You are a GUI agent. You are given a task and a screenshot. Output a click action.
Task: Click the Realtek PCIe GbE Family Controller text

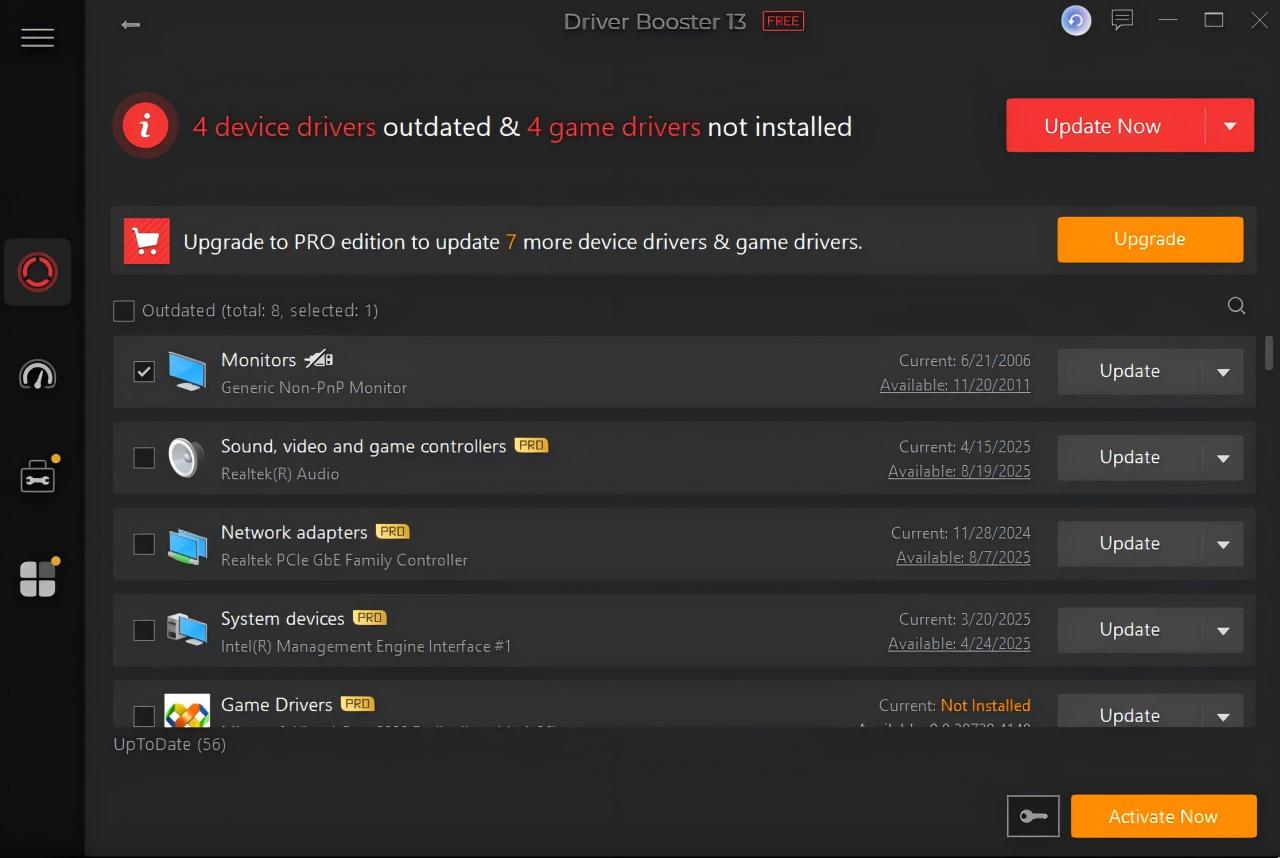click(x=344, y=560)
